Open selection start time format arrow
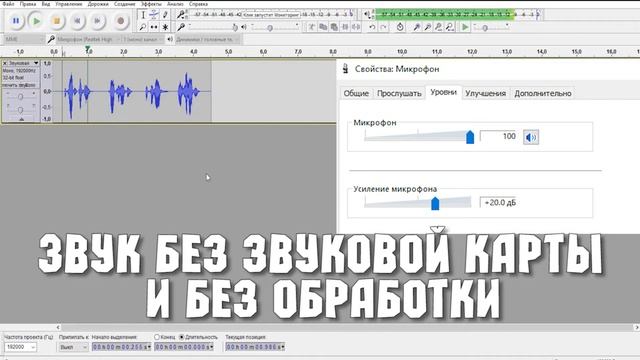Image resolution: width=640 pixels, height=360 pixels. coord(149,347)
